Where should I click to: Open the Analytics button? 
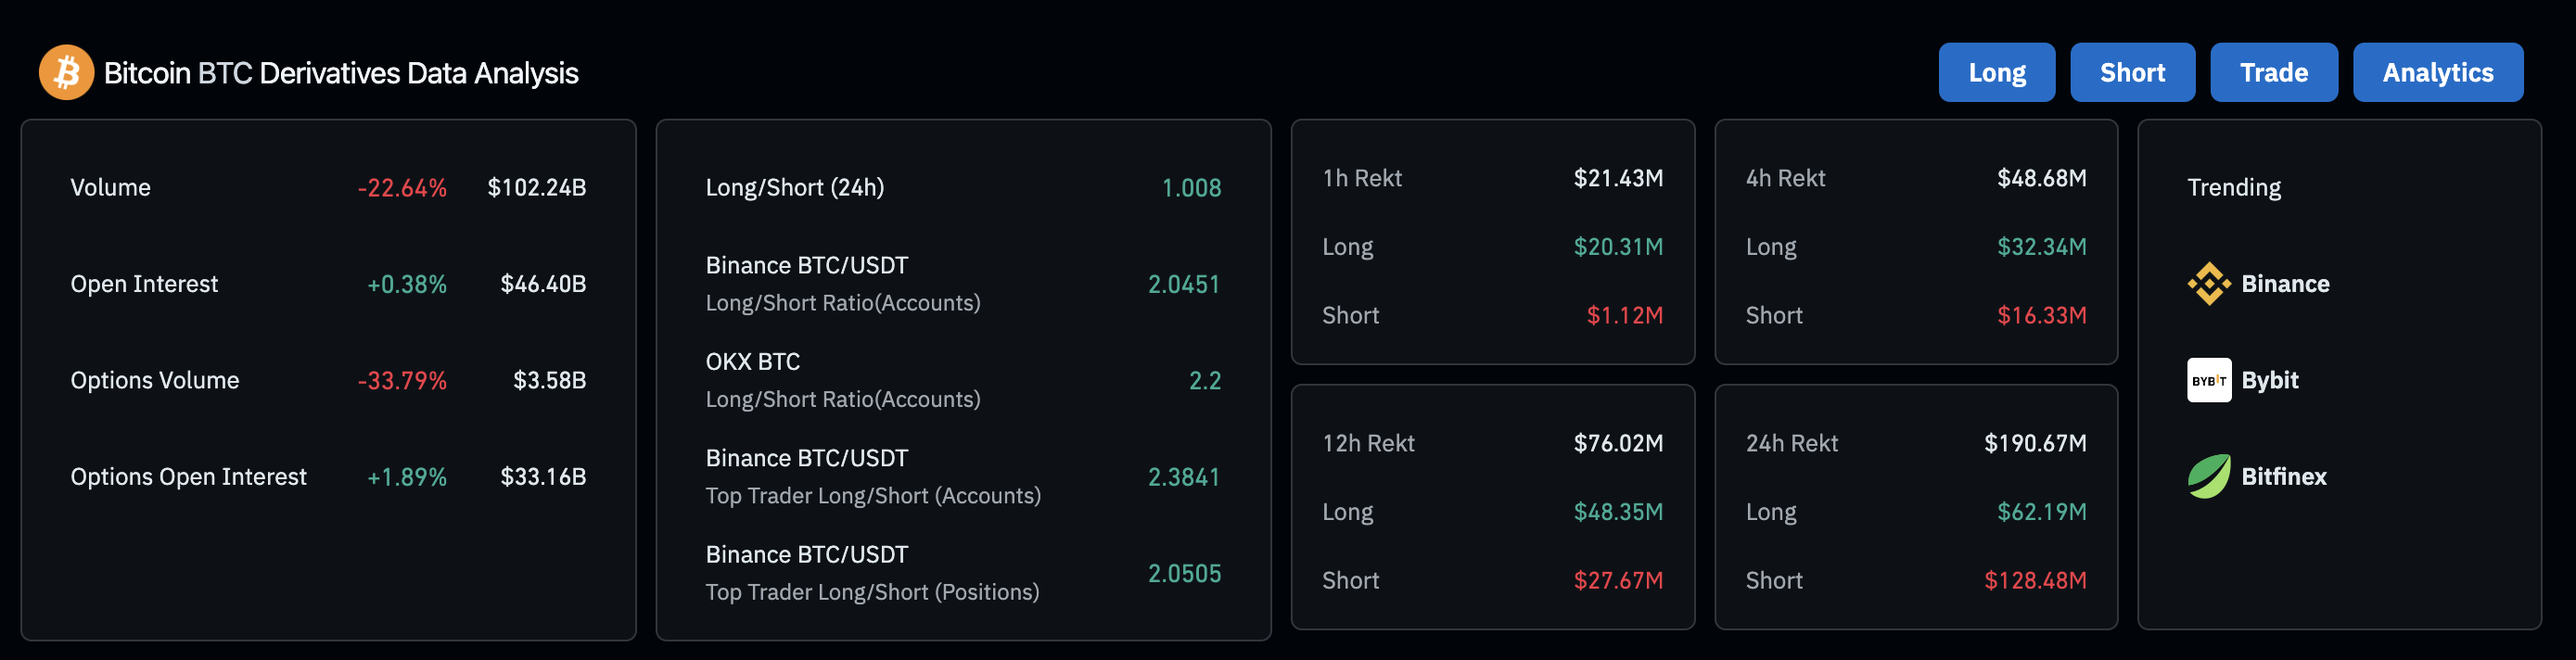click(x=2437, y=72)
